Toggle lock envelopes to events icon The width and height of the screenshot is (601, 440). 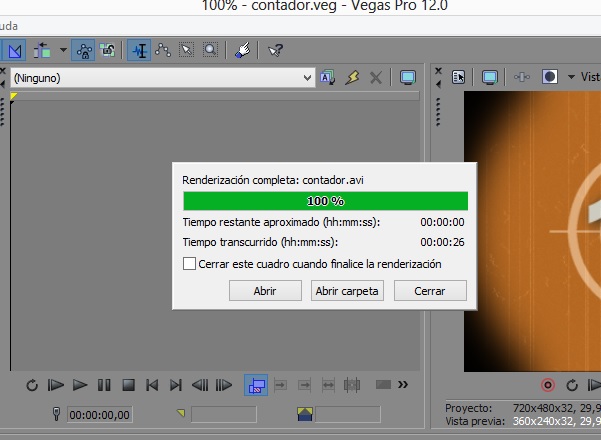click(x=83, y=50)
